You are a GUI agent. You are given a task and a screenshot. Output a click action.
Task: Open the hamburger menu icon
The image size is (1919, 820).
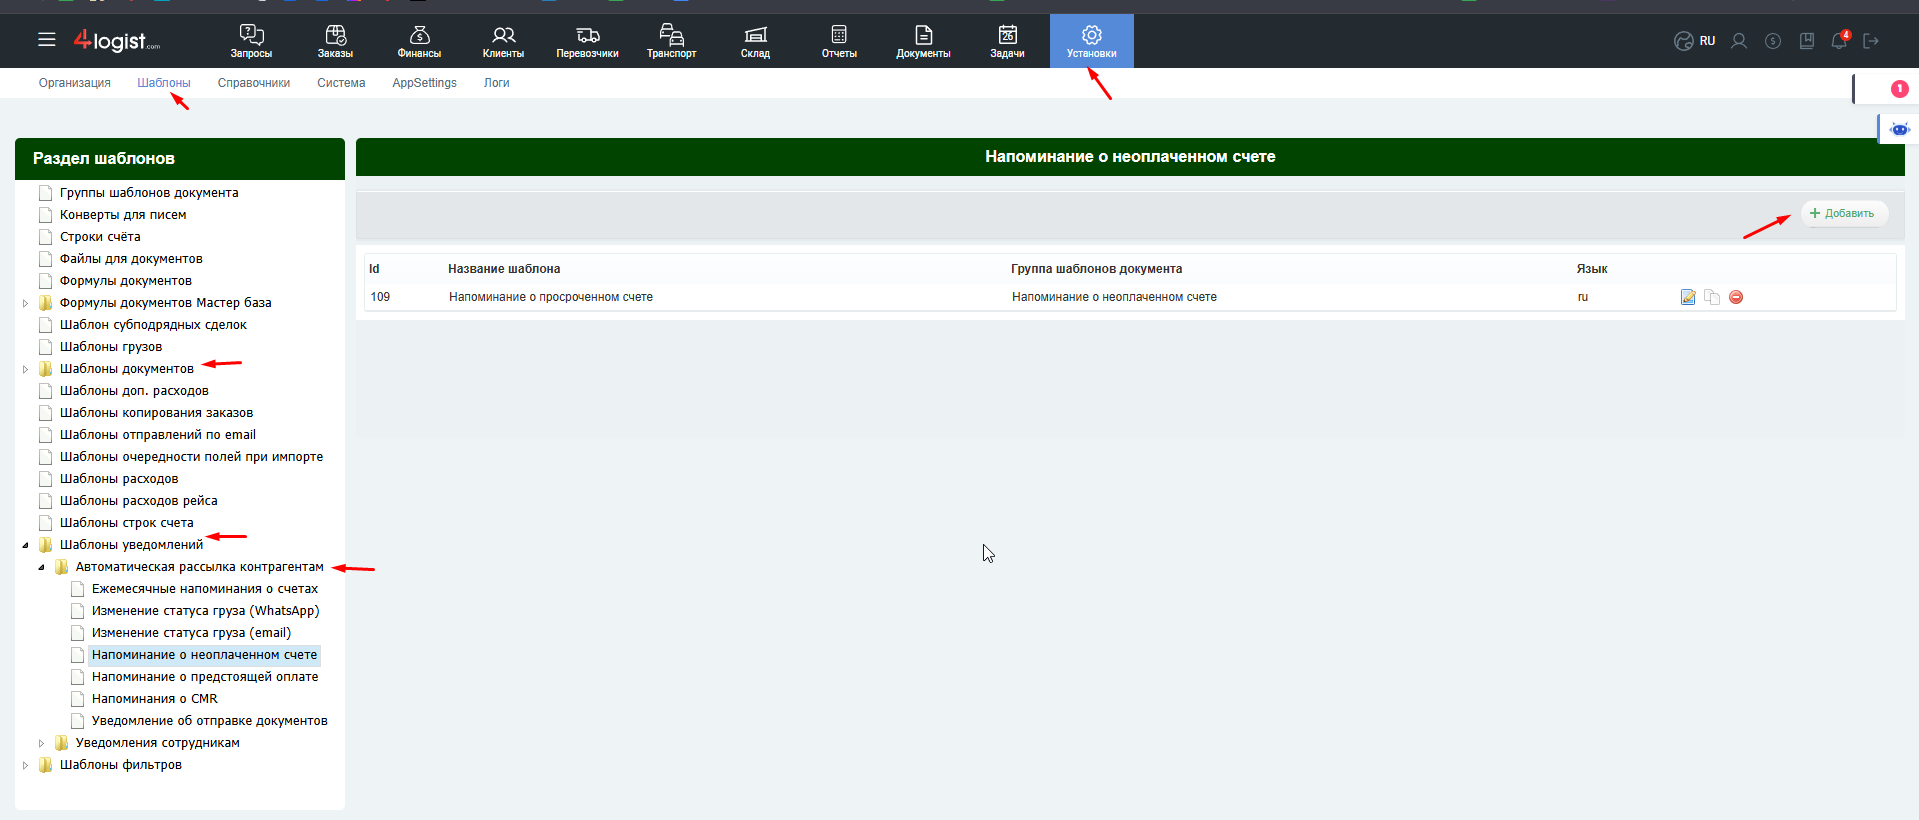coord(47,40)
